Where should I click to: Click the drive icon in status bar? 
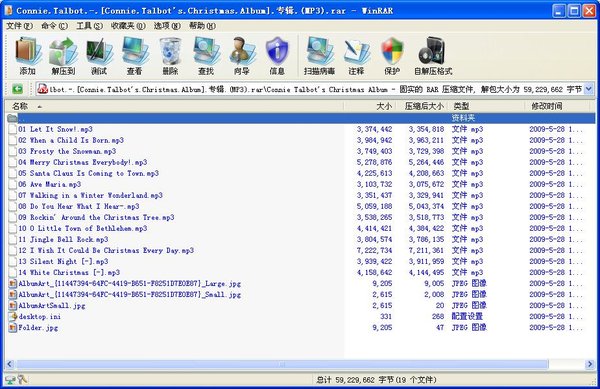click(10, 379)
